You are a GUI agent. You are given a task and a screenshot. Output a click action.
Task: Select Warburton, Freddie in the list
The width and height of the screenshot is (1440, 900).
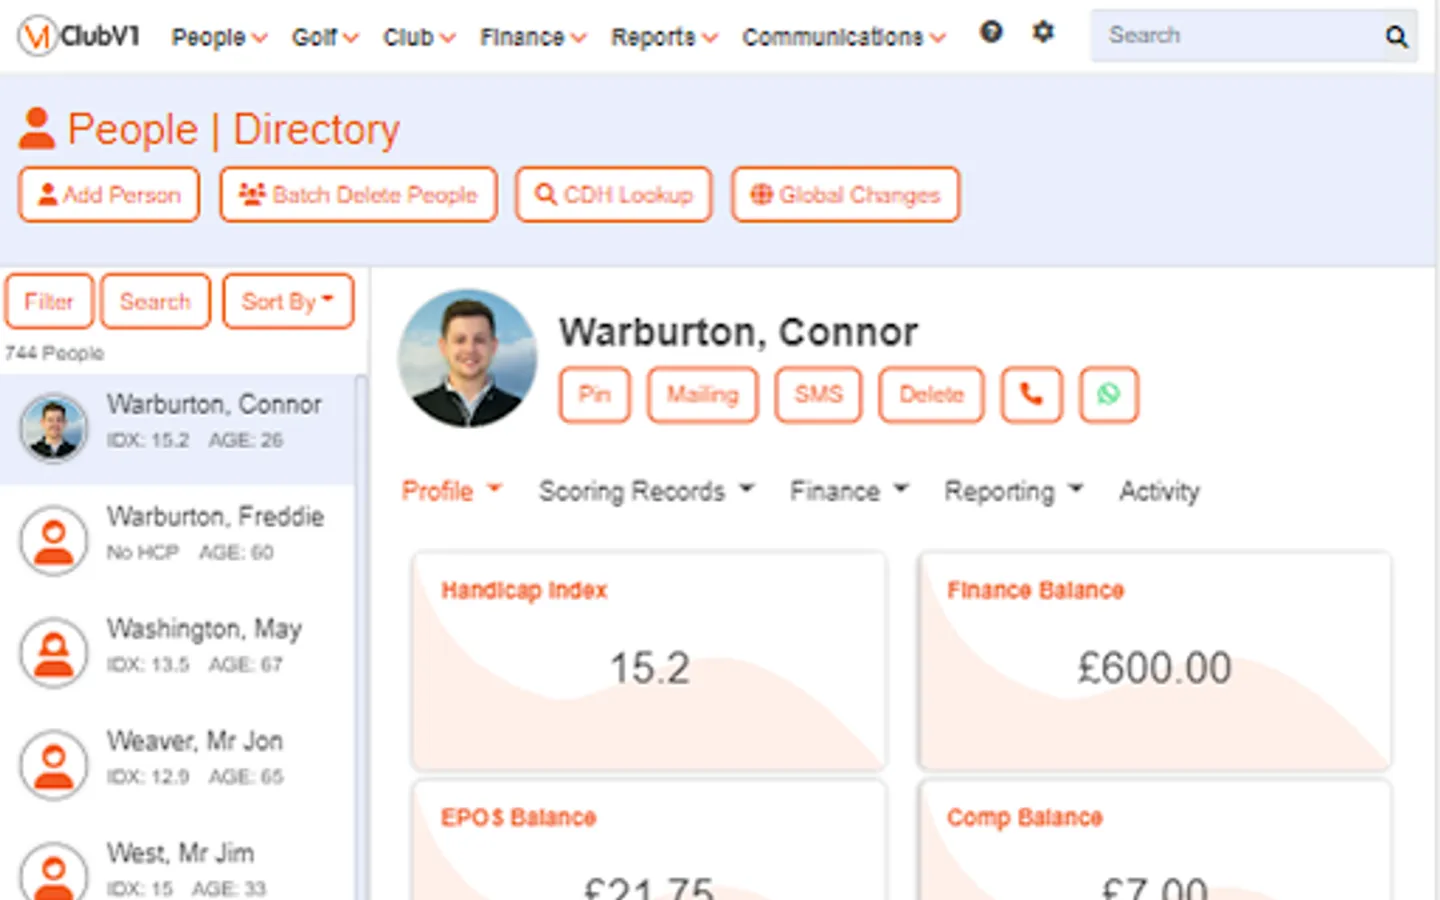coord(177,540)
